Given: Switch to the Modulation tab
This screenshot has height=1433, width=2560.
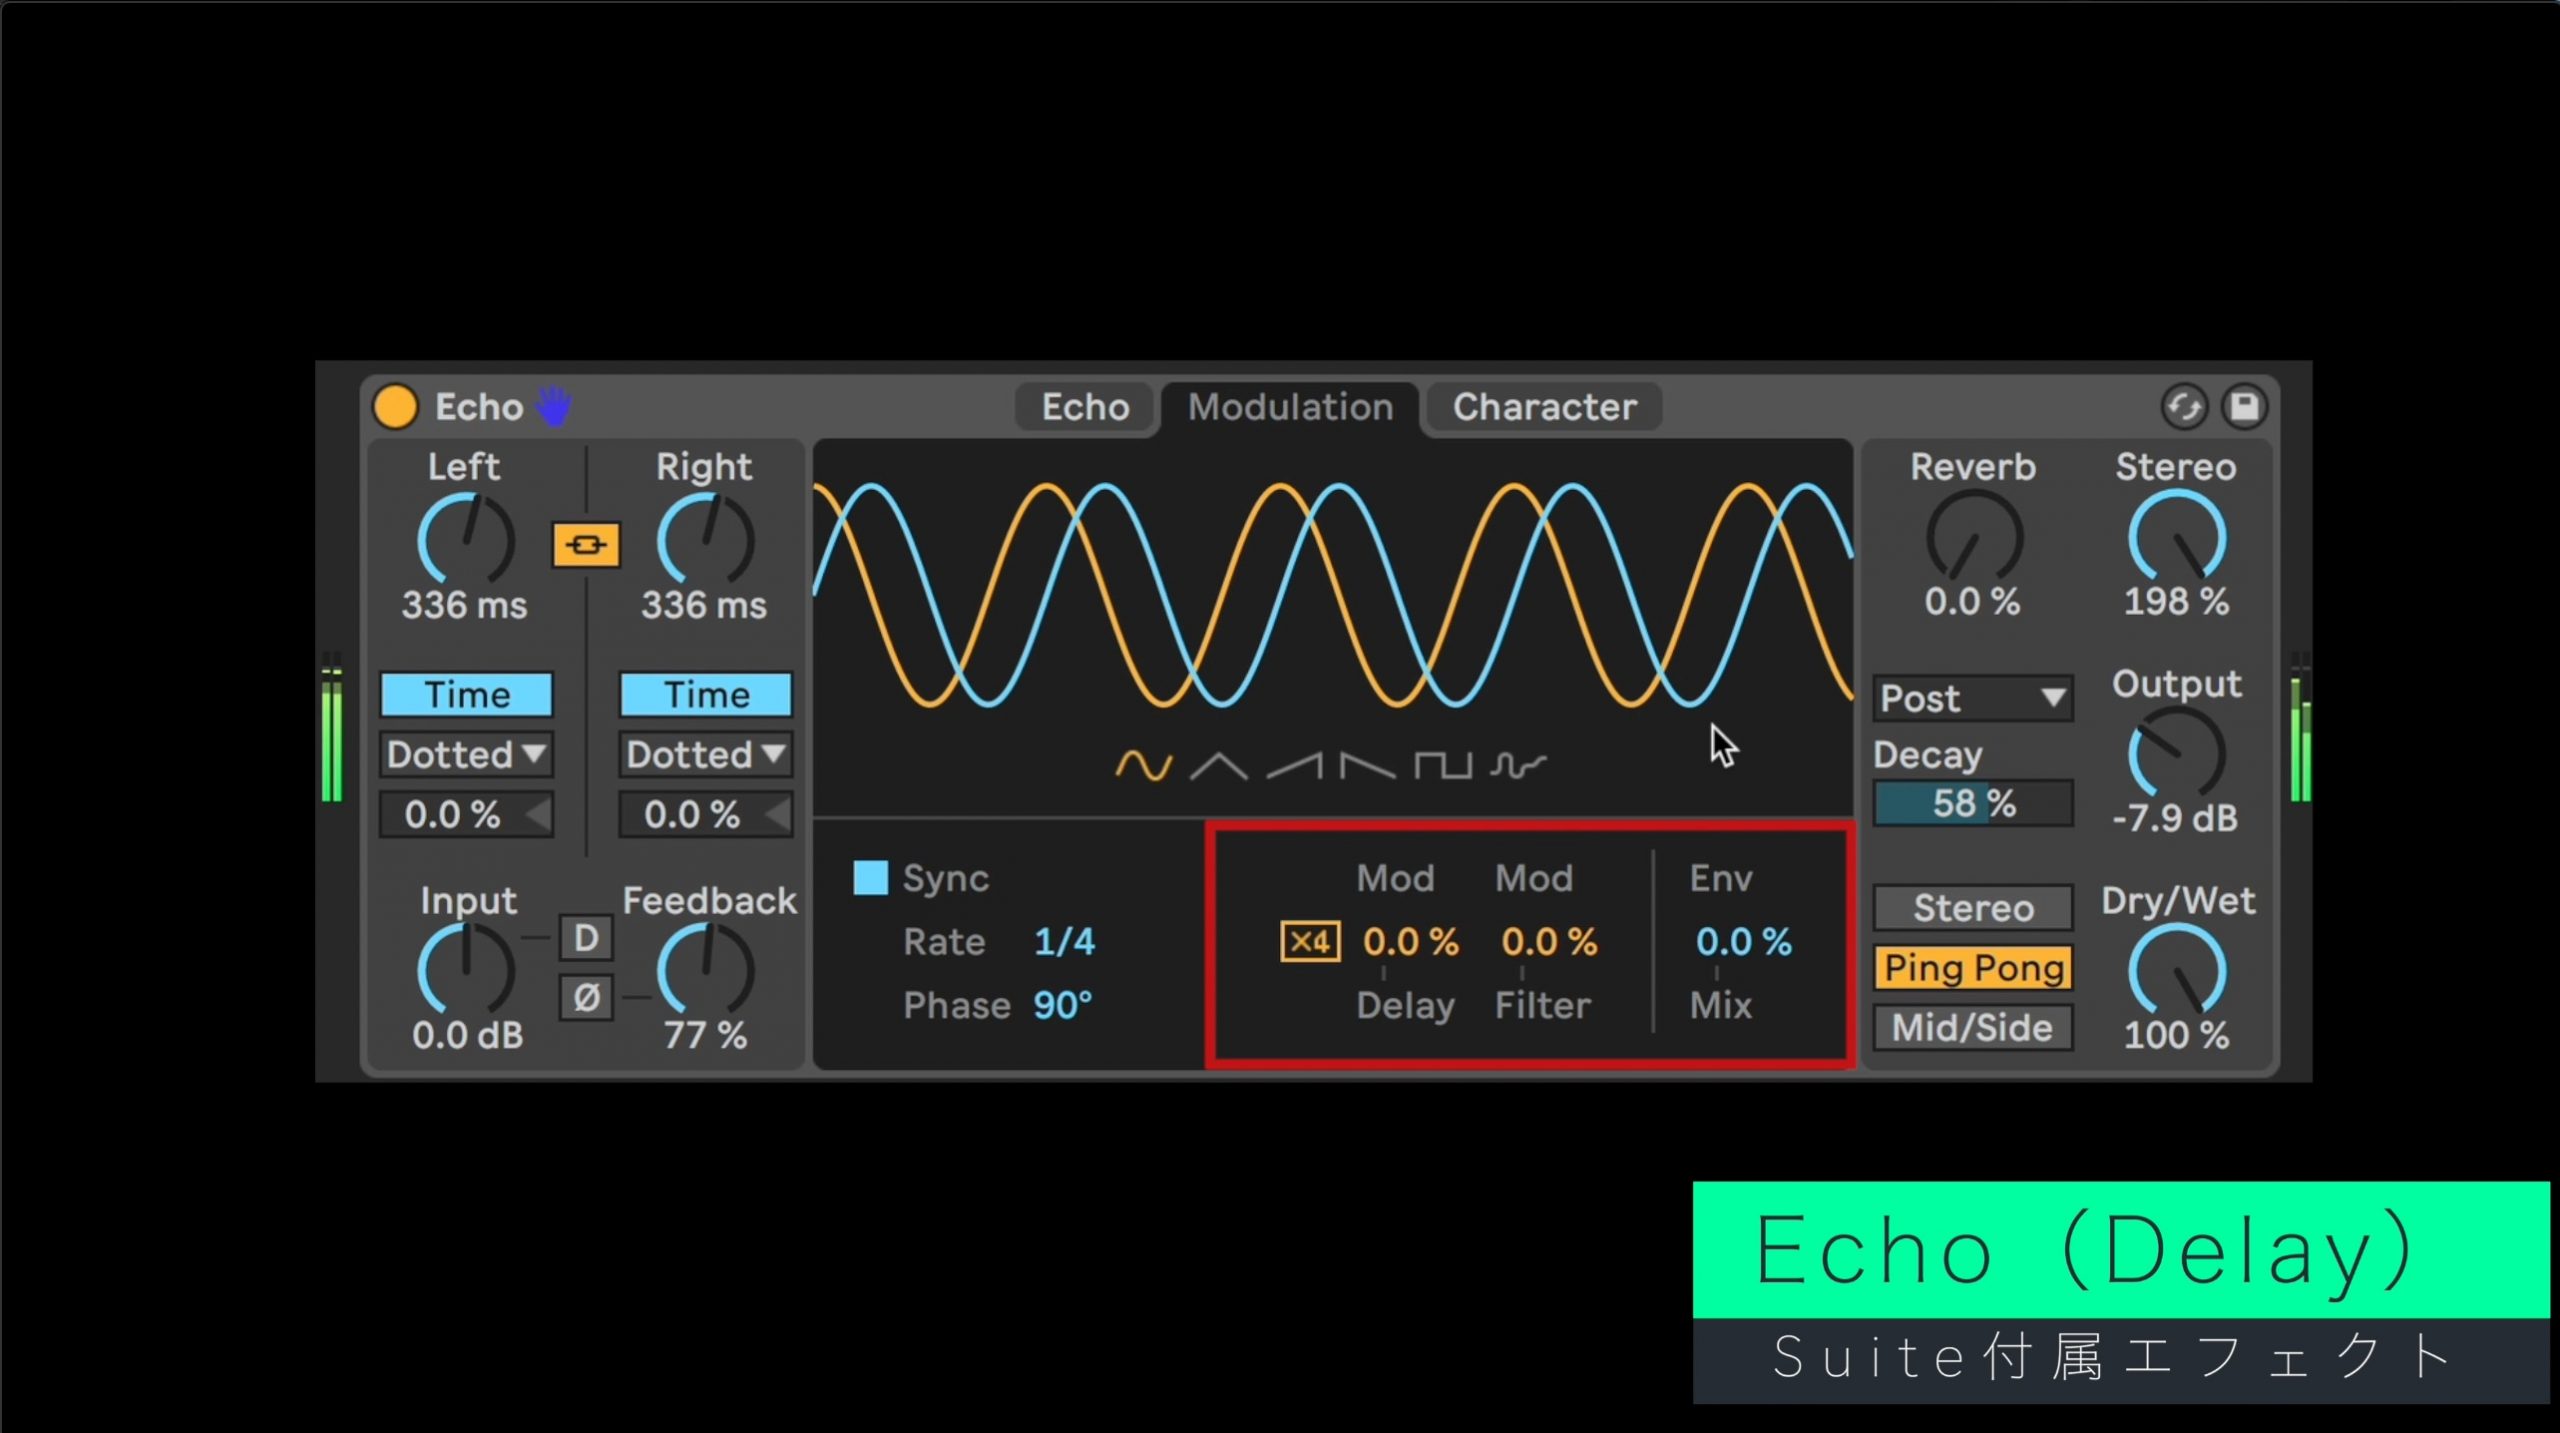Looking at the screenshot, I should coord(1290,408).
